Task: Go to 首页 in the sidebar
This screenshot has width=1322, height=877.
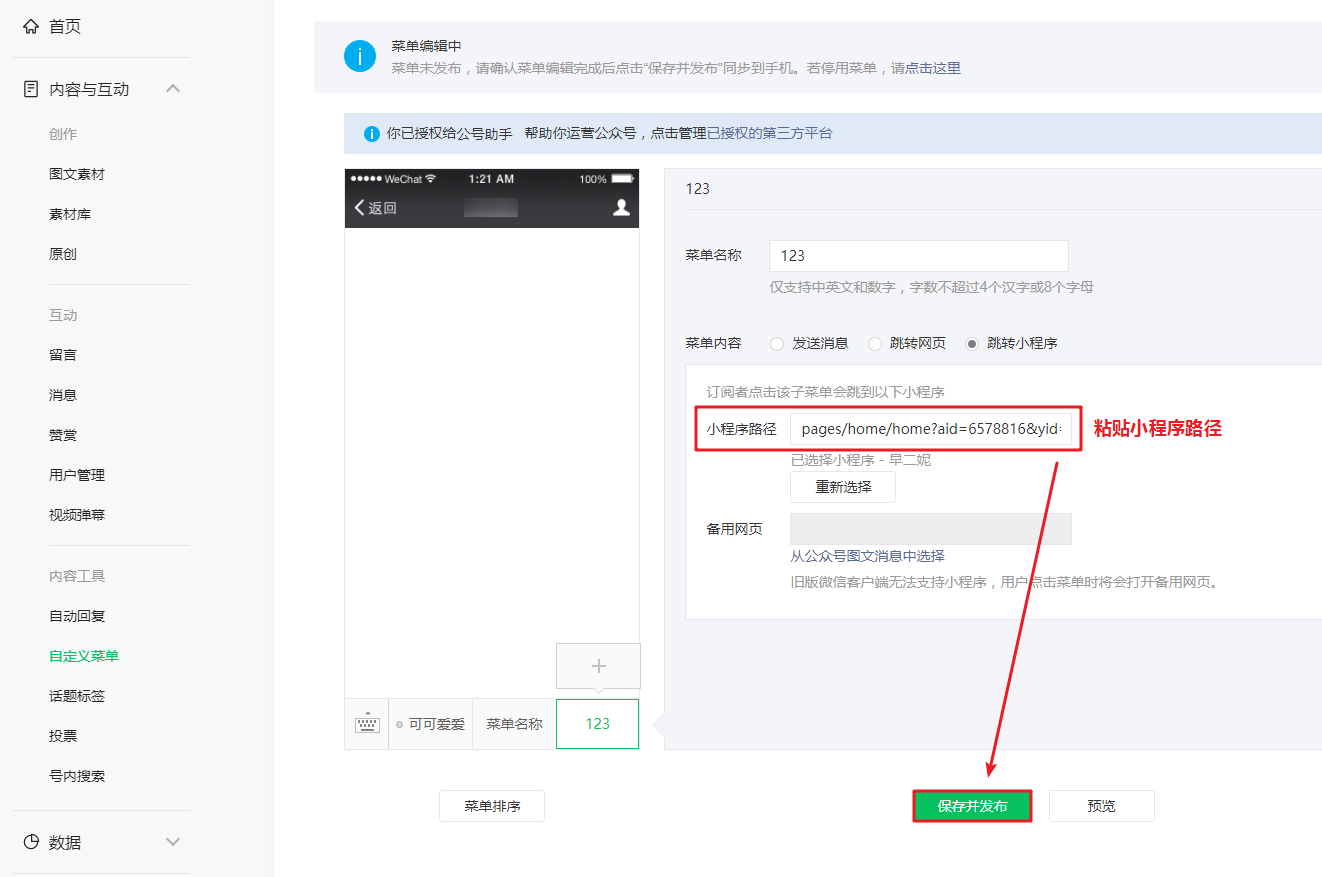Action: 65,26
